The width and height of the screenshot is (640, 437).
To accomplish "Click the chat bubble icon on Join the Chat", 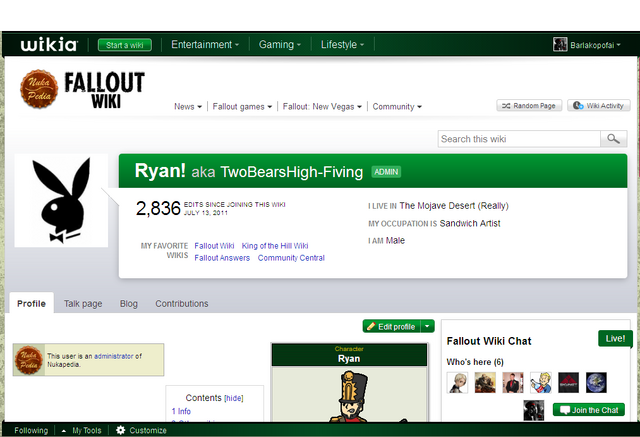I will [565, 410].
